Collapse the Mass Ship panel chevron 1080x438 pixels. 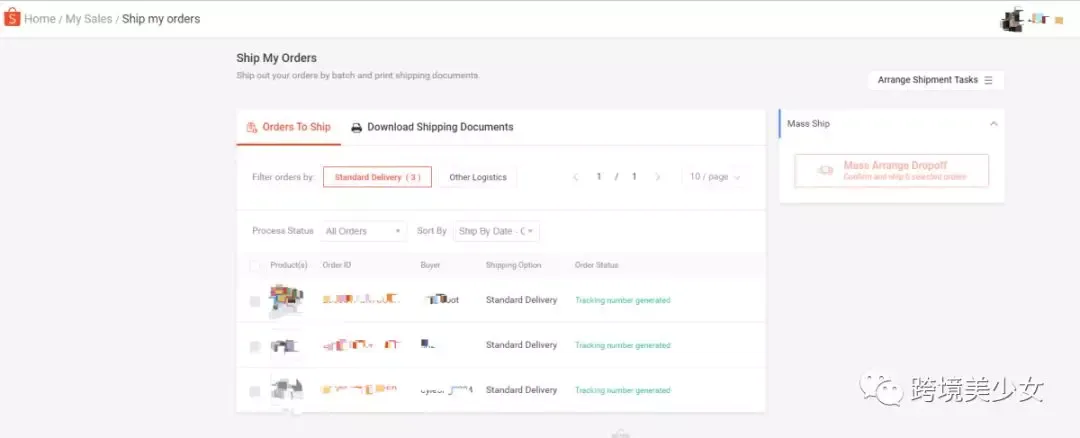tap(993, 124)
